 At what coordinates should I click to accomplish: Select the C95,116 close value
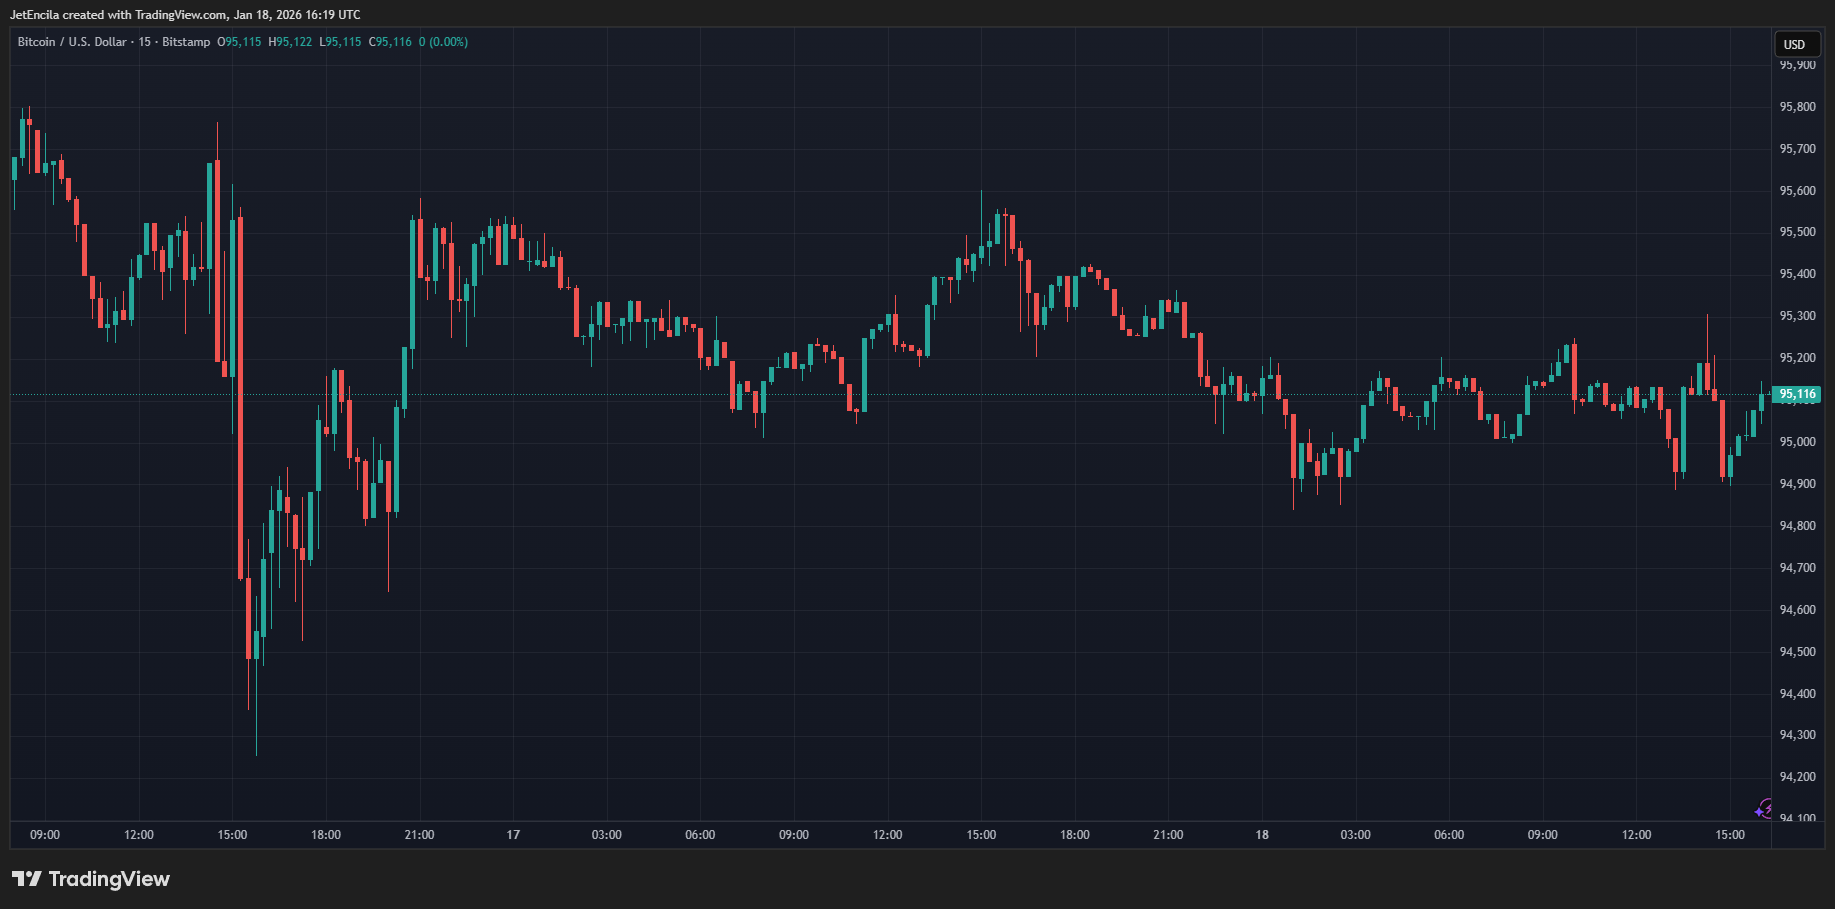[x=390, y=42]
